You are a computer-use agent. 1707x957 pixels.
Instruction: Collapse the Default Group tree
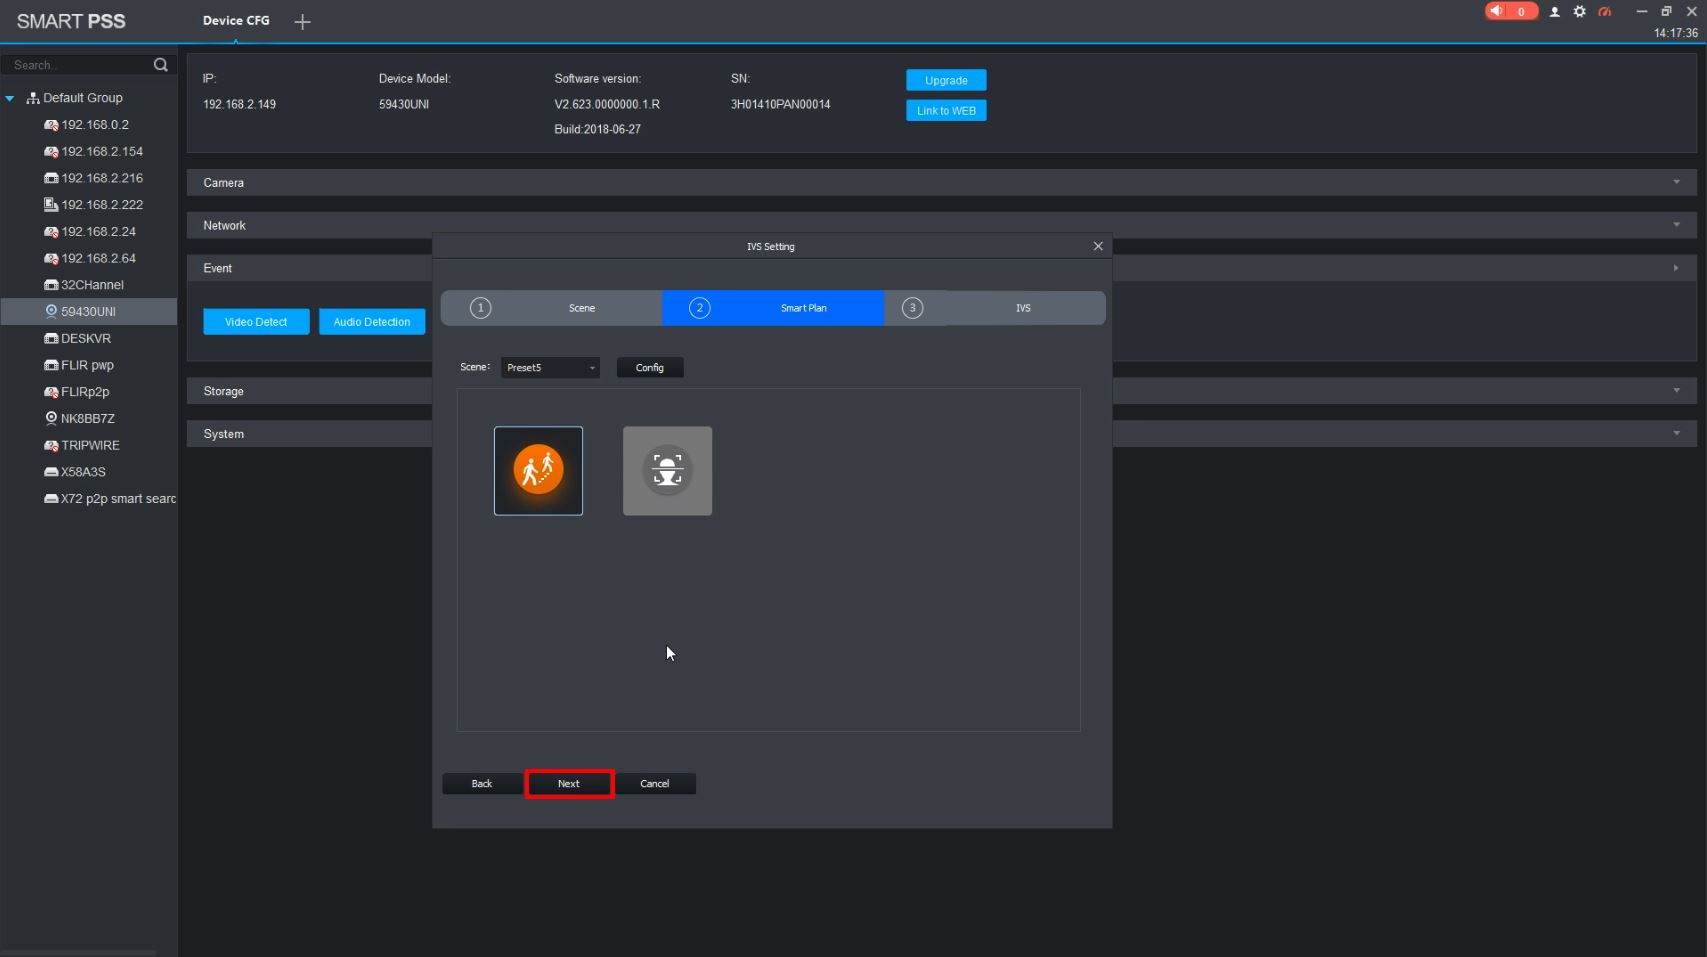(x=10, y=98)
